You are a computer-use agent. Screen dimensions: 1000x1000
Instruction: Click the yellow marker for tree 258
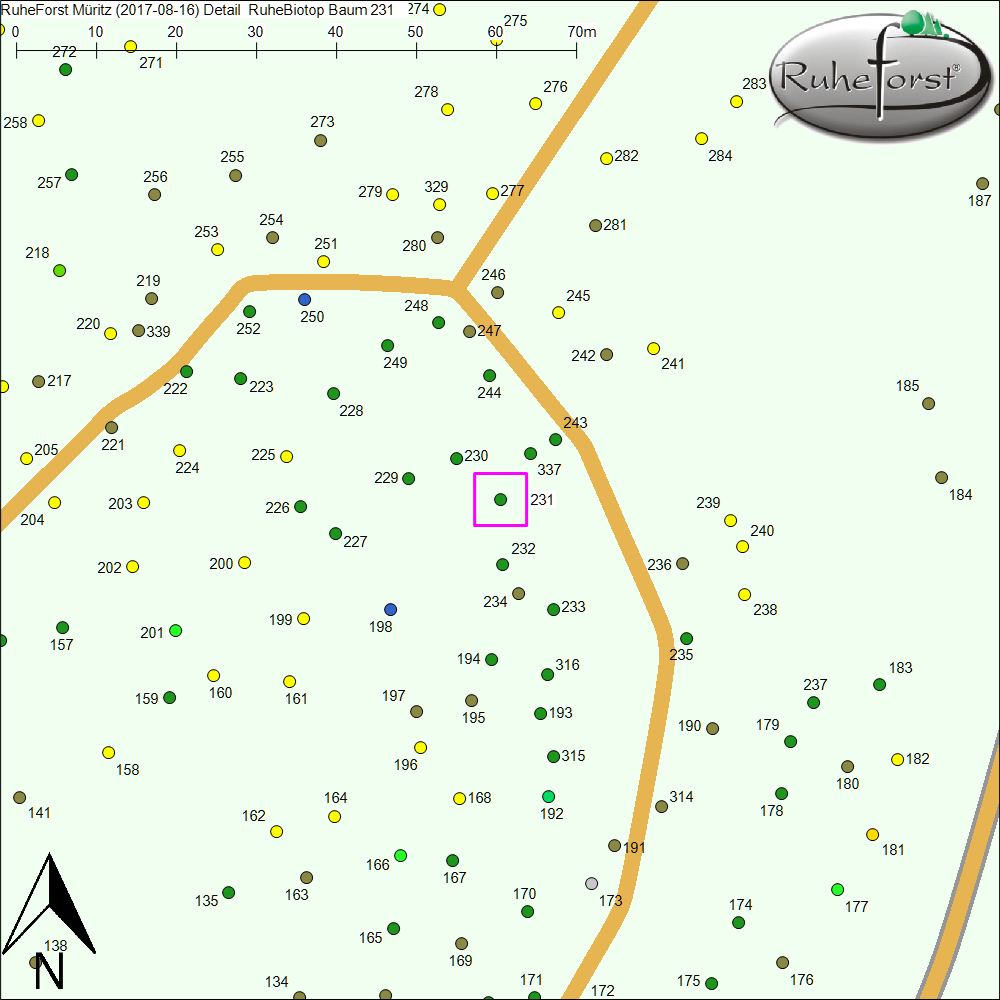pos(39,120)
